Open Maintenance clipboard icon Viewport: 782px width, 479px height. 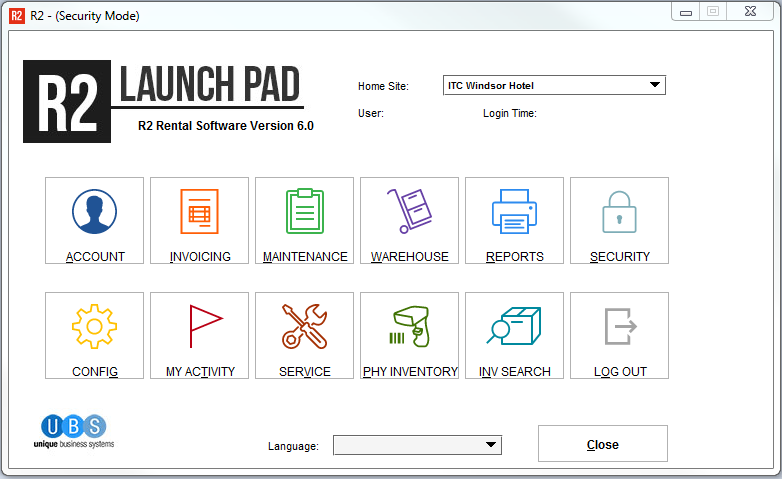(x=304, y=212)
